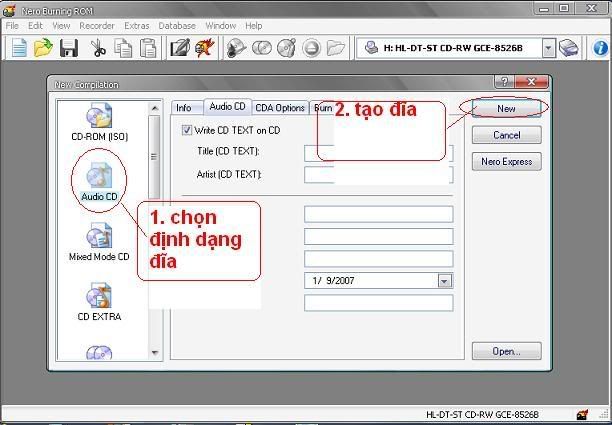Switch to the Audio CD tab
The image size is (612, 425).
tap(227, 107)
